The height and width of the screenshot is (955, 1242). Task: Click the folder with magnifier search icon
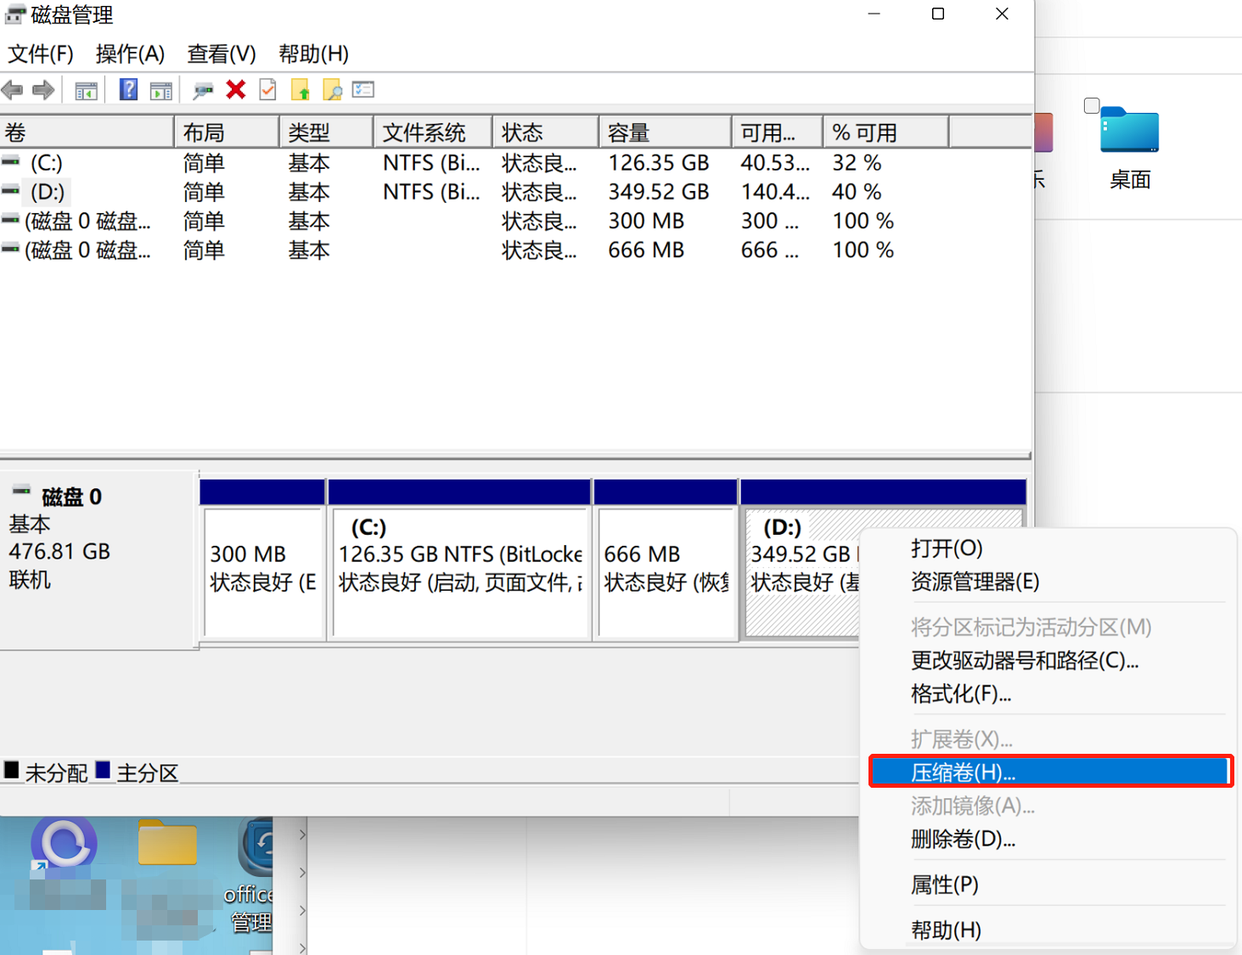click(x=332, y=91)
